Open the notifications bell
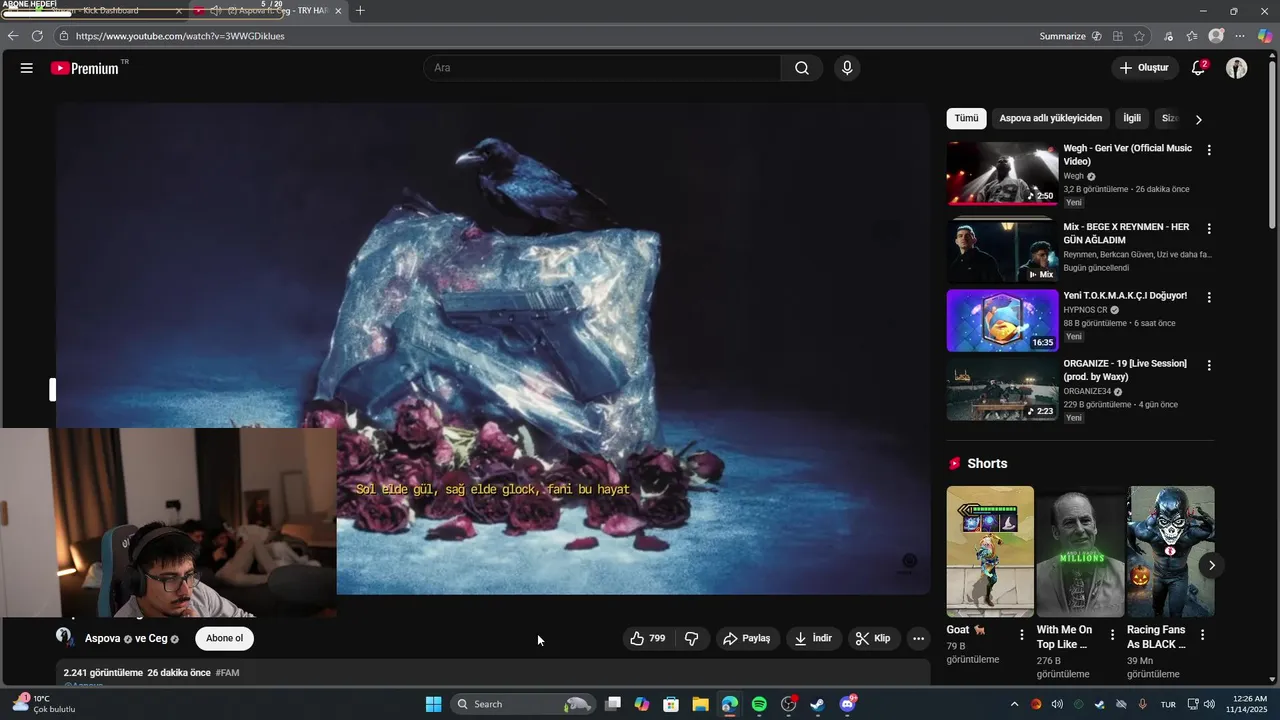This screenshot has height=720, width=1280. point(1198,68)
